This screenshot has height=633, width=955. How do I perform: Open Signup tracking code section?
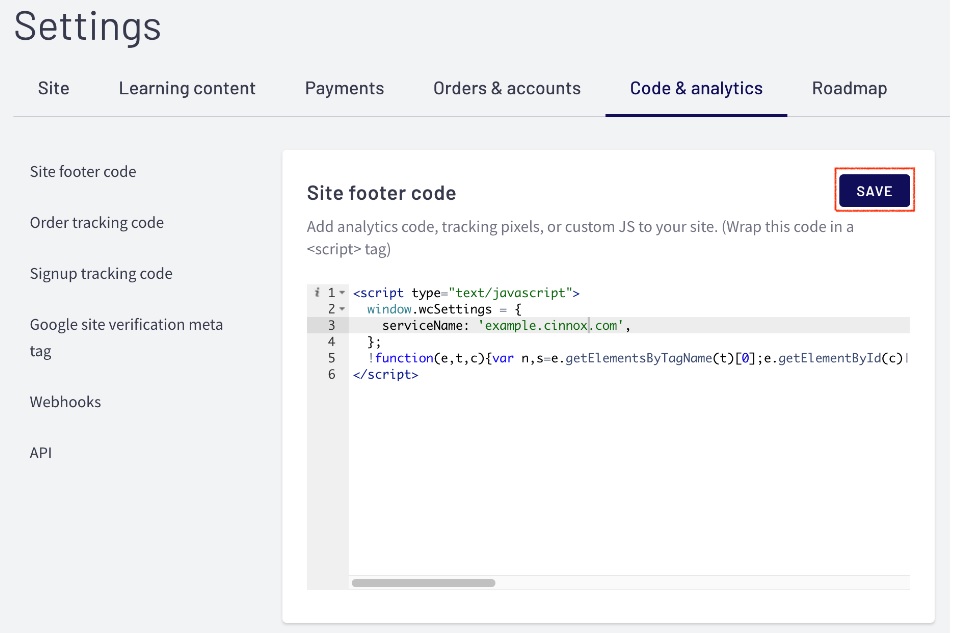coord(101,274)
